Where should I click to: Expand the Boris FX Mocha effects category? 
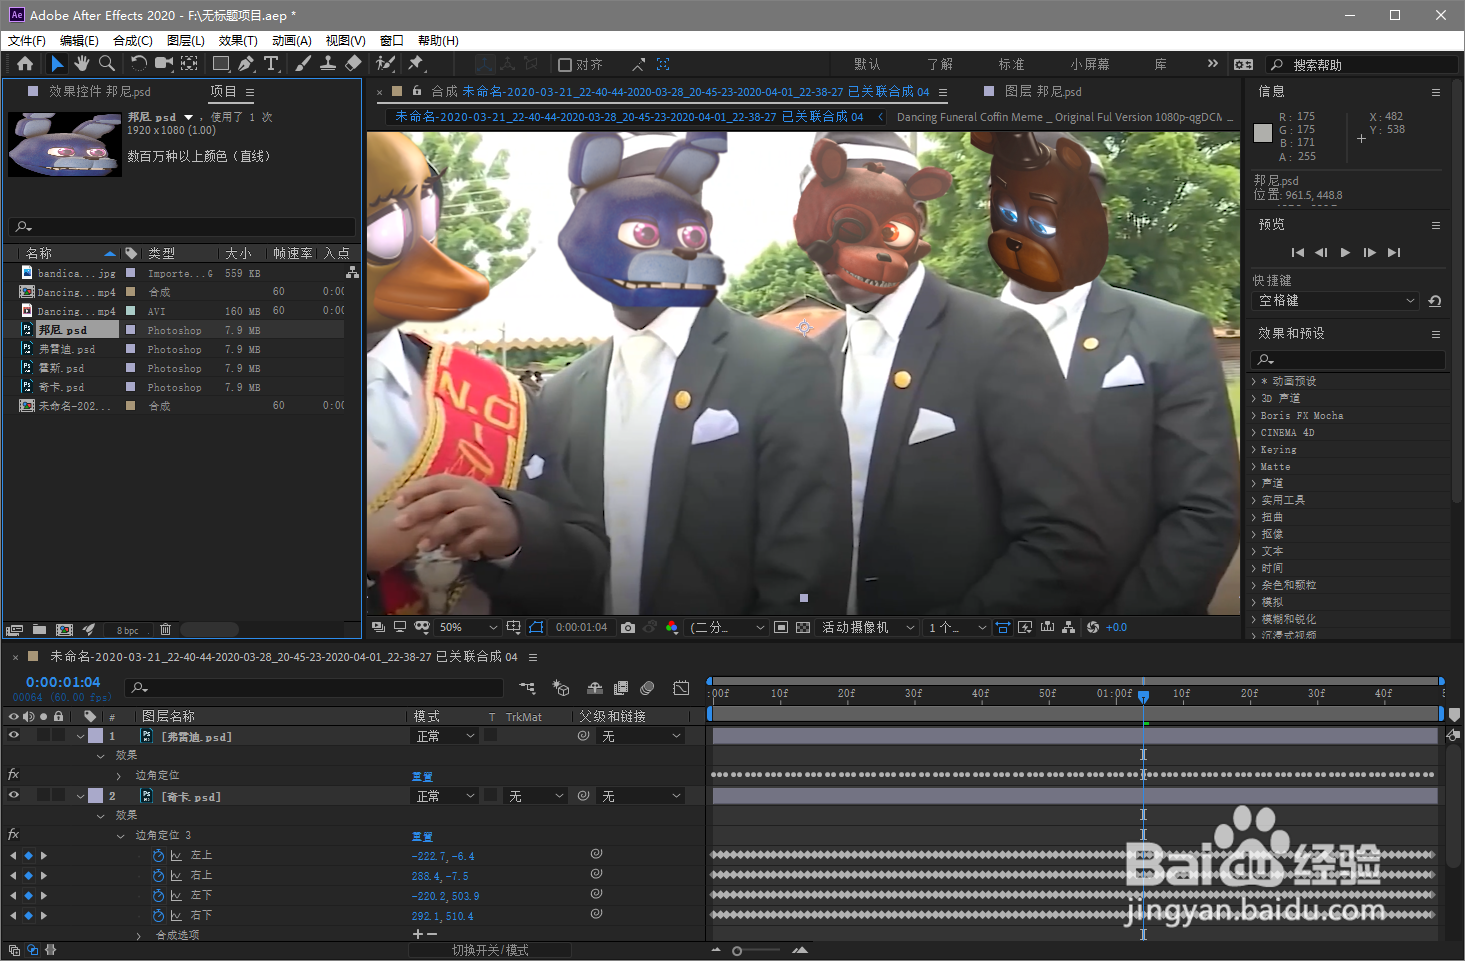pyautogui.click(x=1255, y=415)
